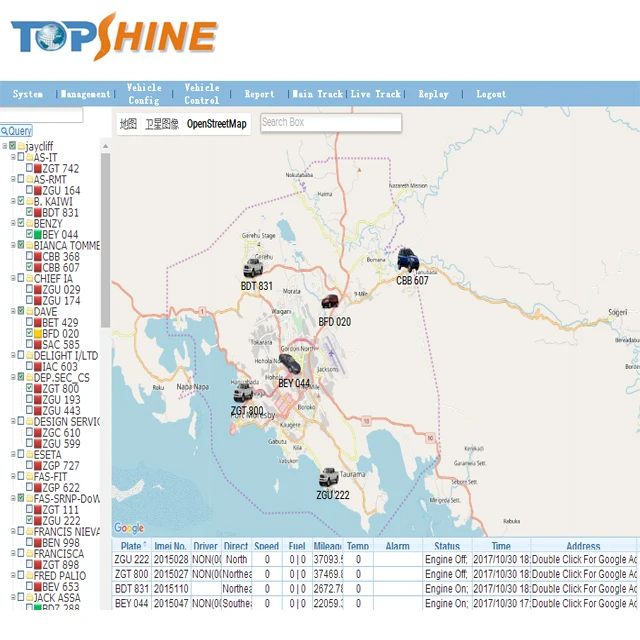This screenshot has height=640, width=640.
Task: Collapse the DESIGN SERVIC group node
Action: 13,421
